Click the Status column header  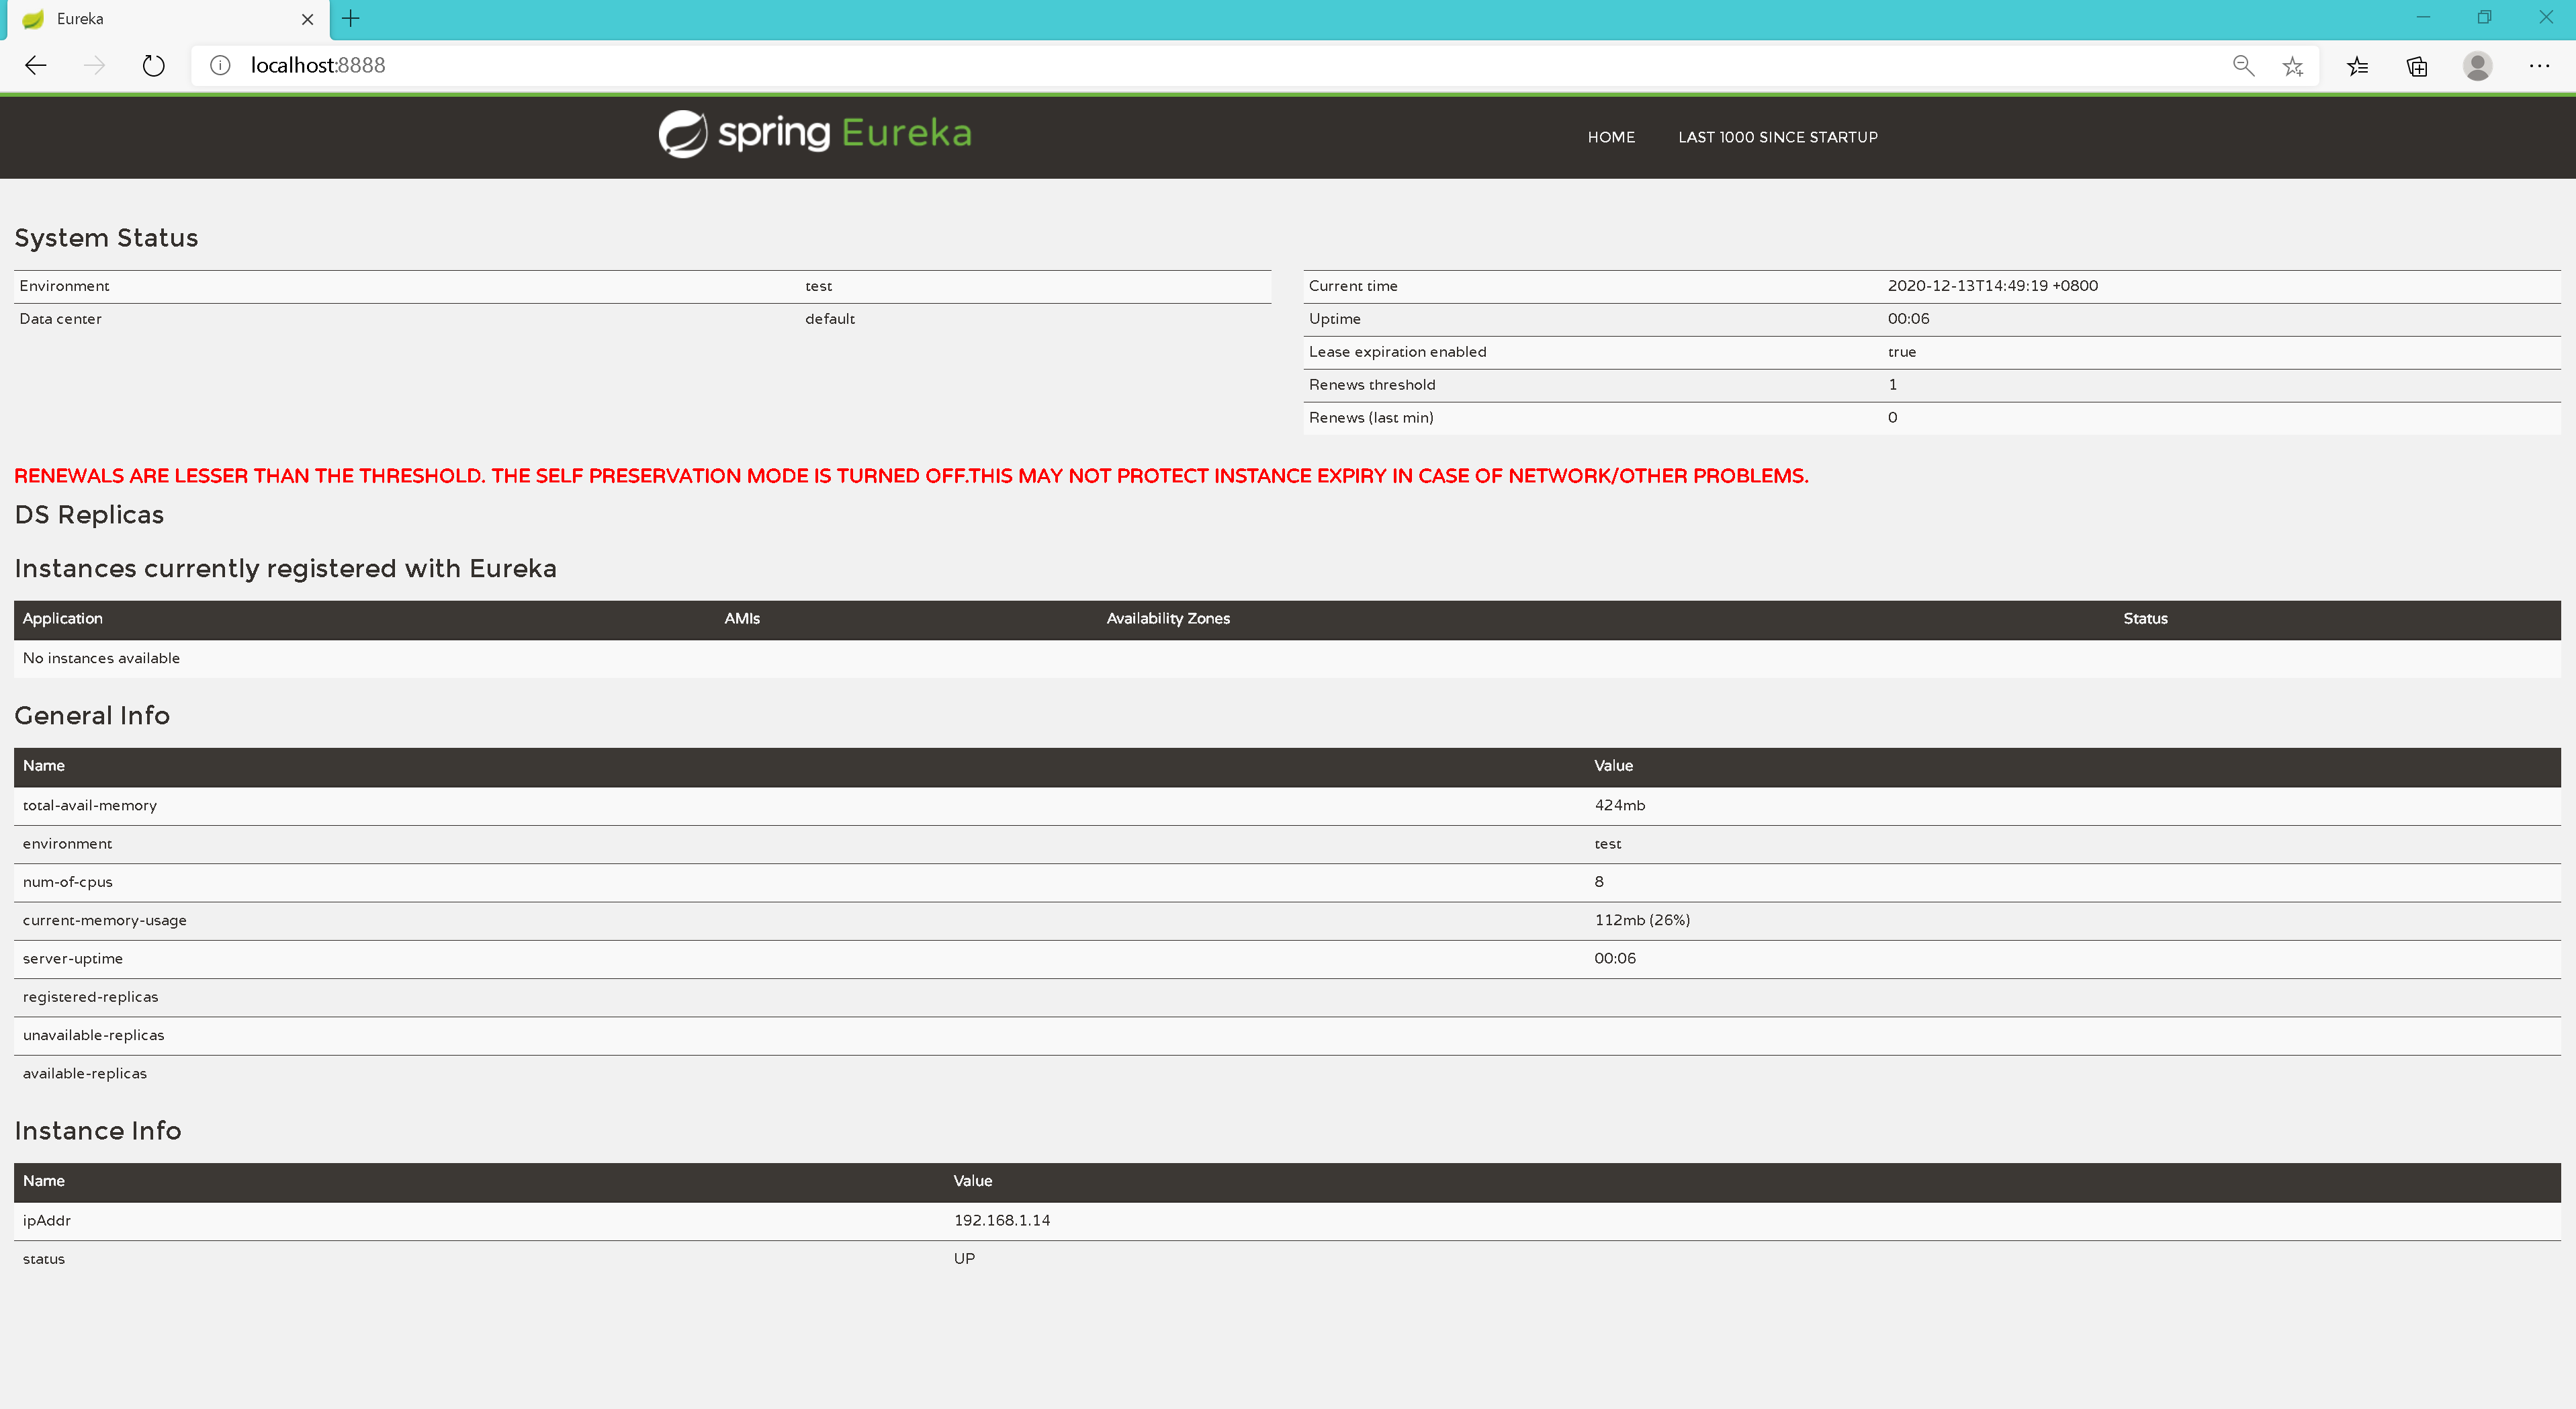click(2145, 619)
